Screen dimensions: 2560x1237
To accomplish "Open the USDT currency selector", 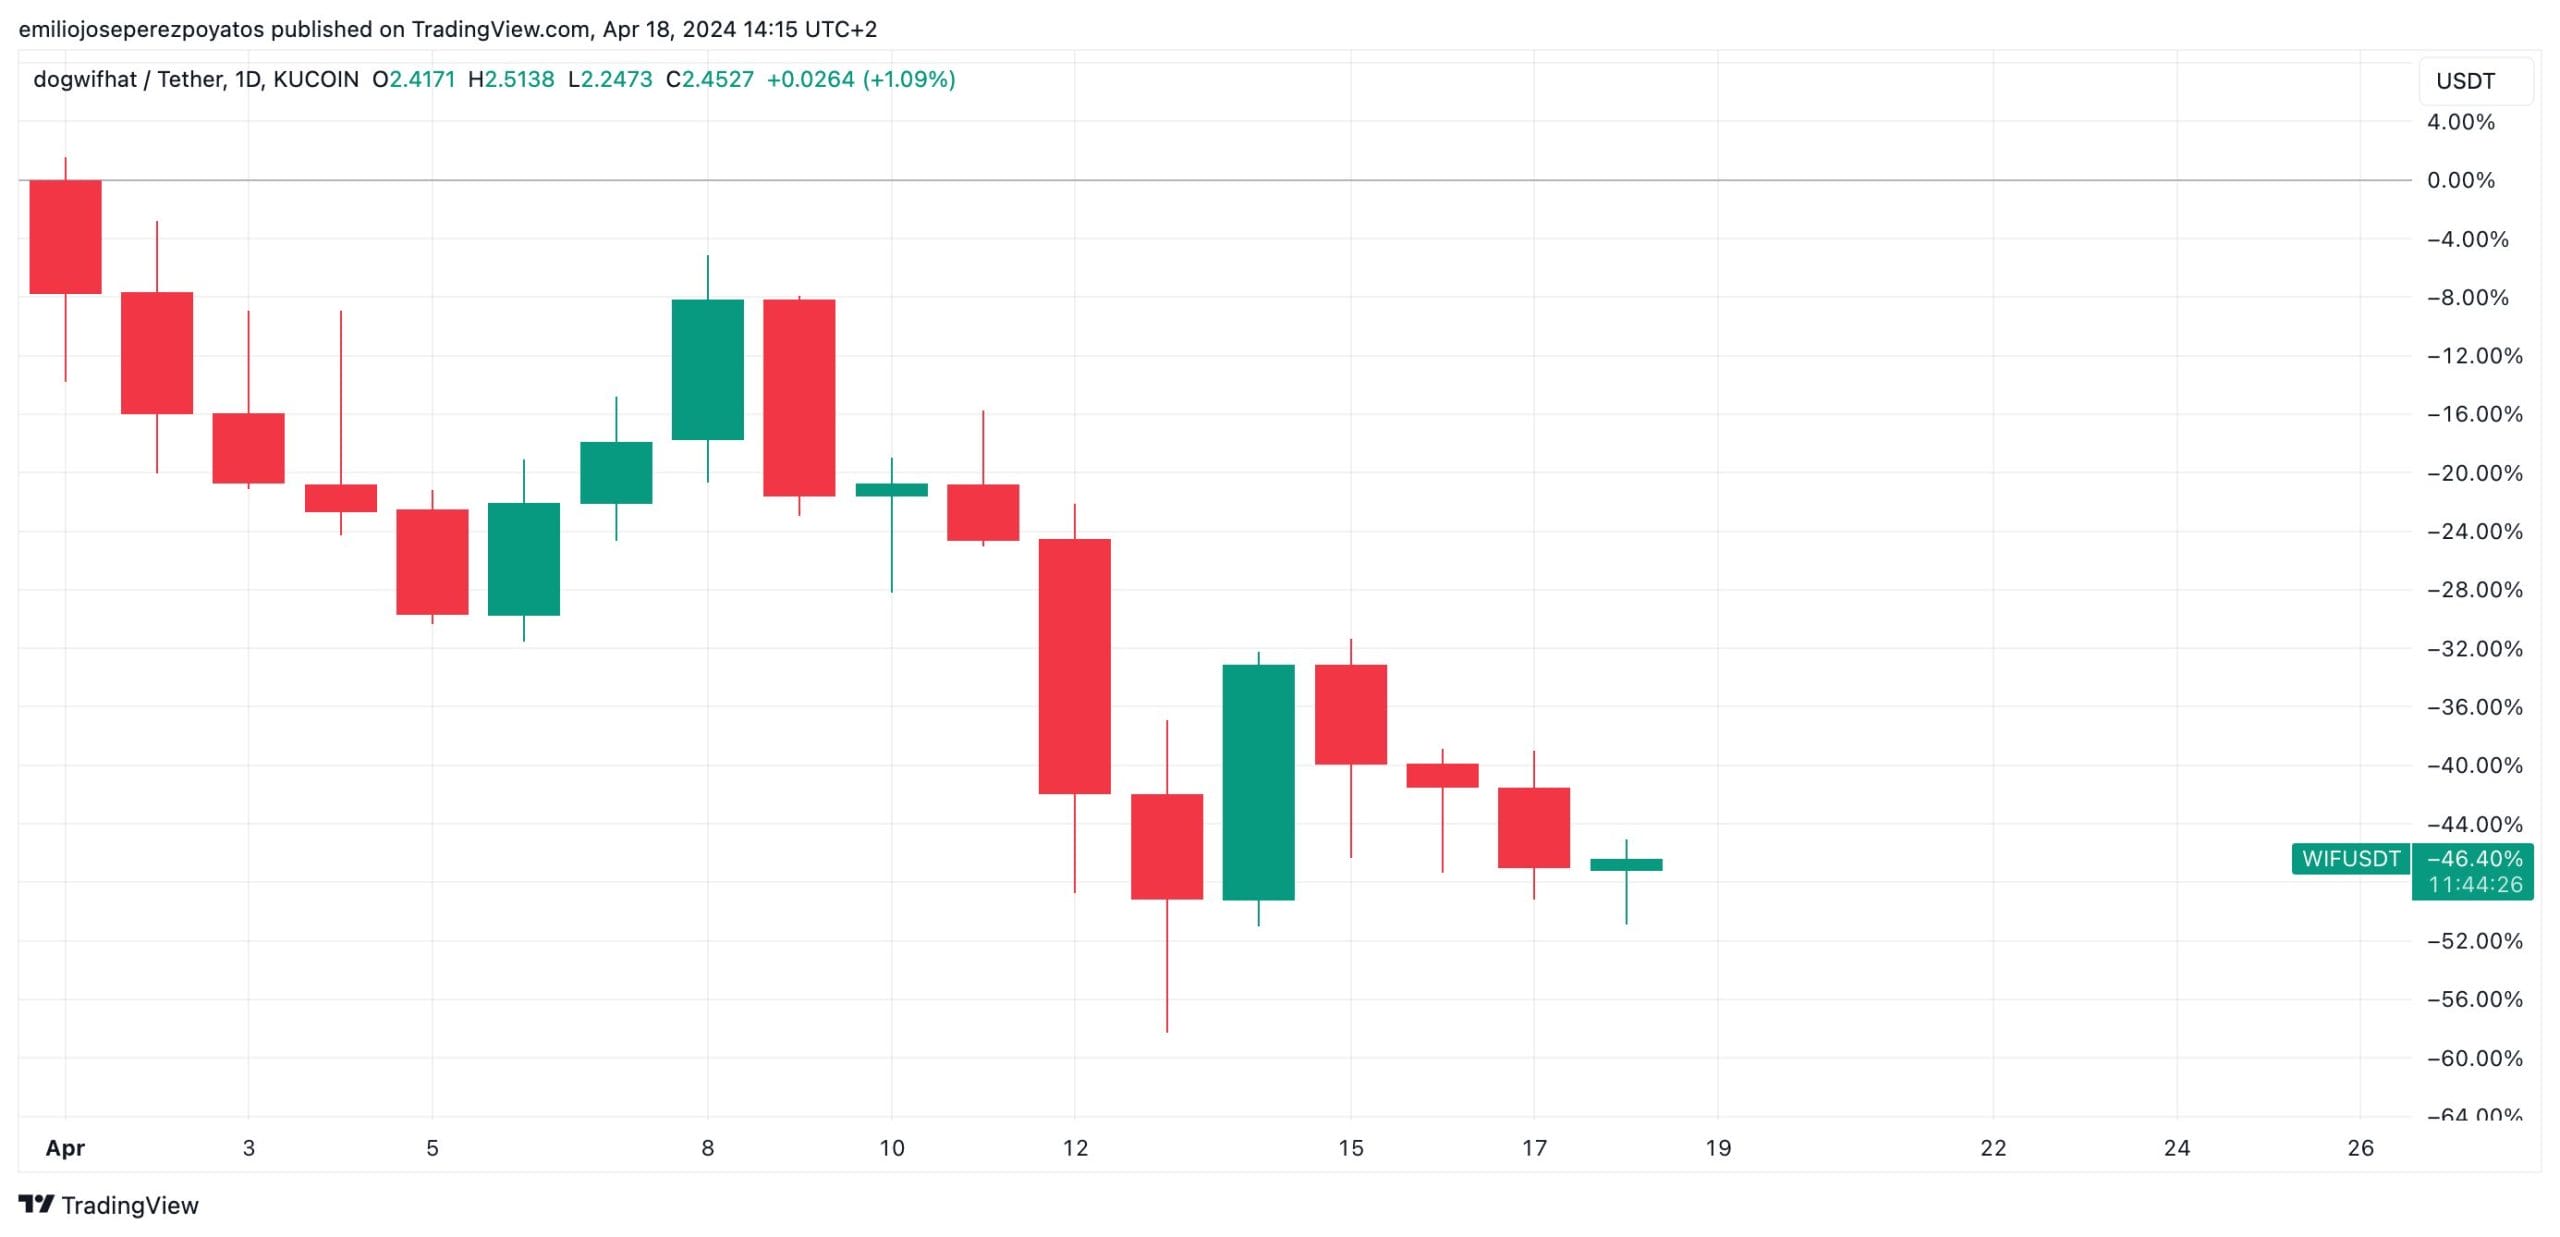I will (2465, 81).
